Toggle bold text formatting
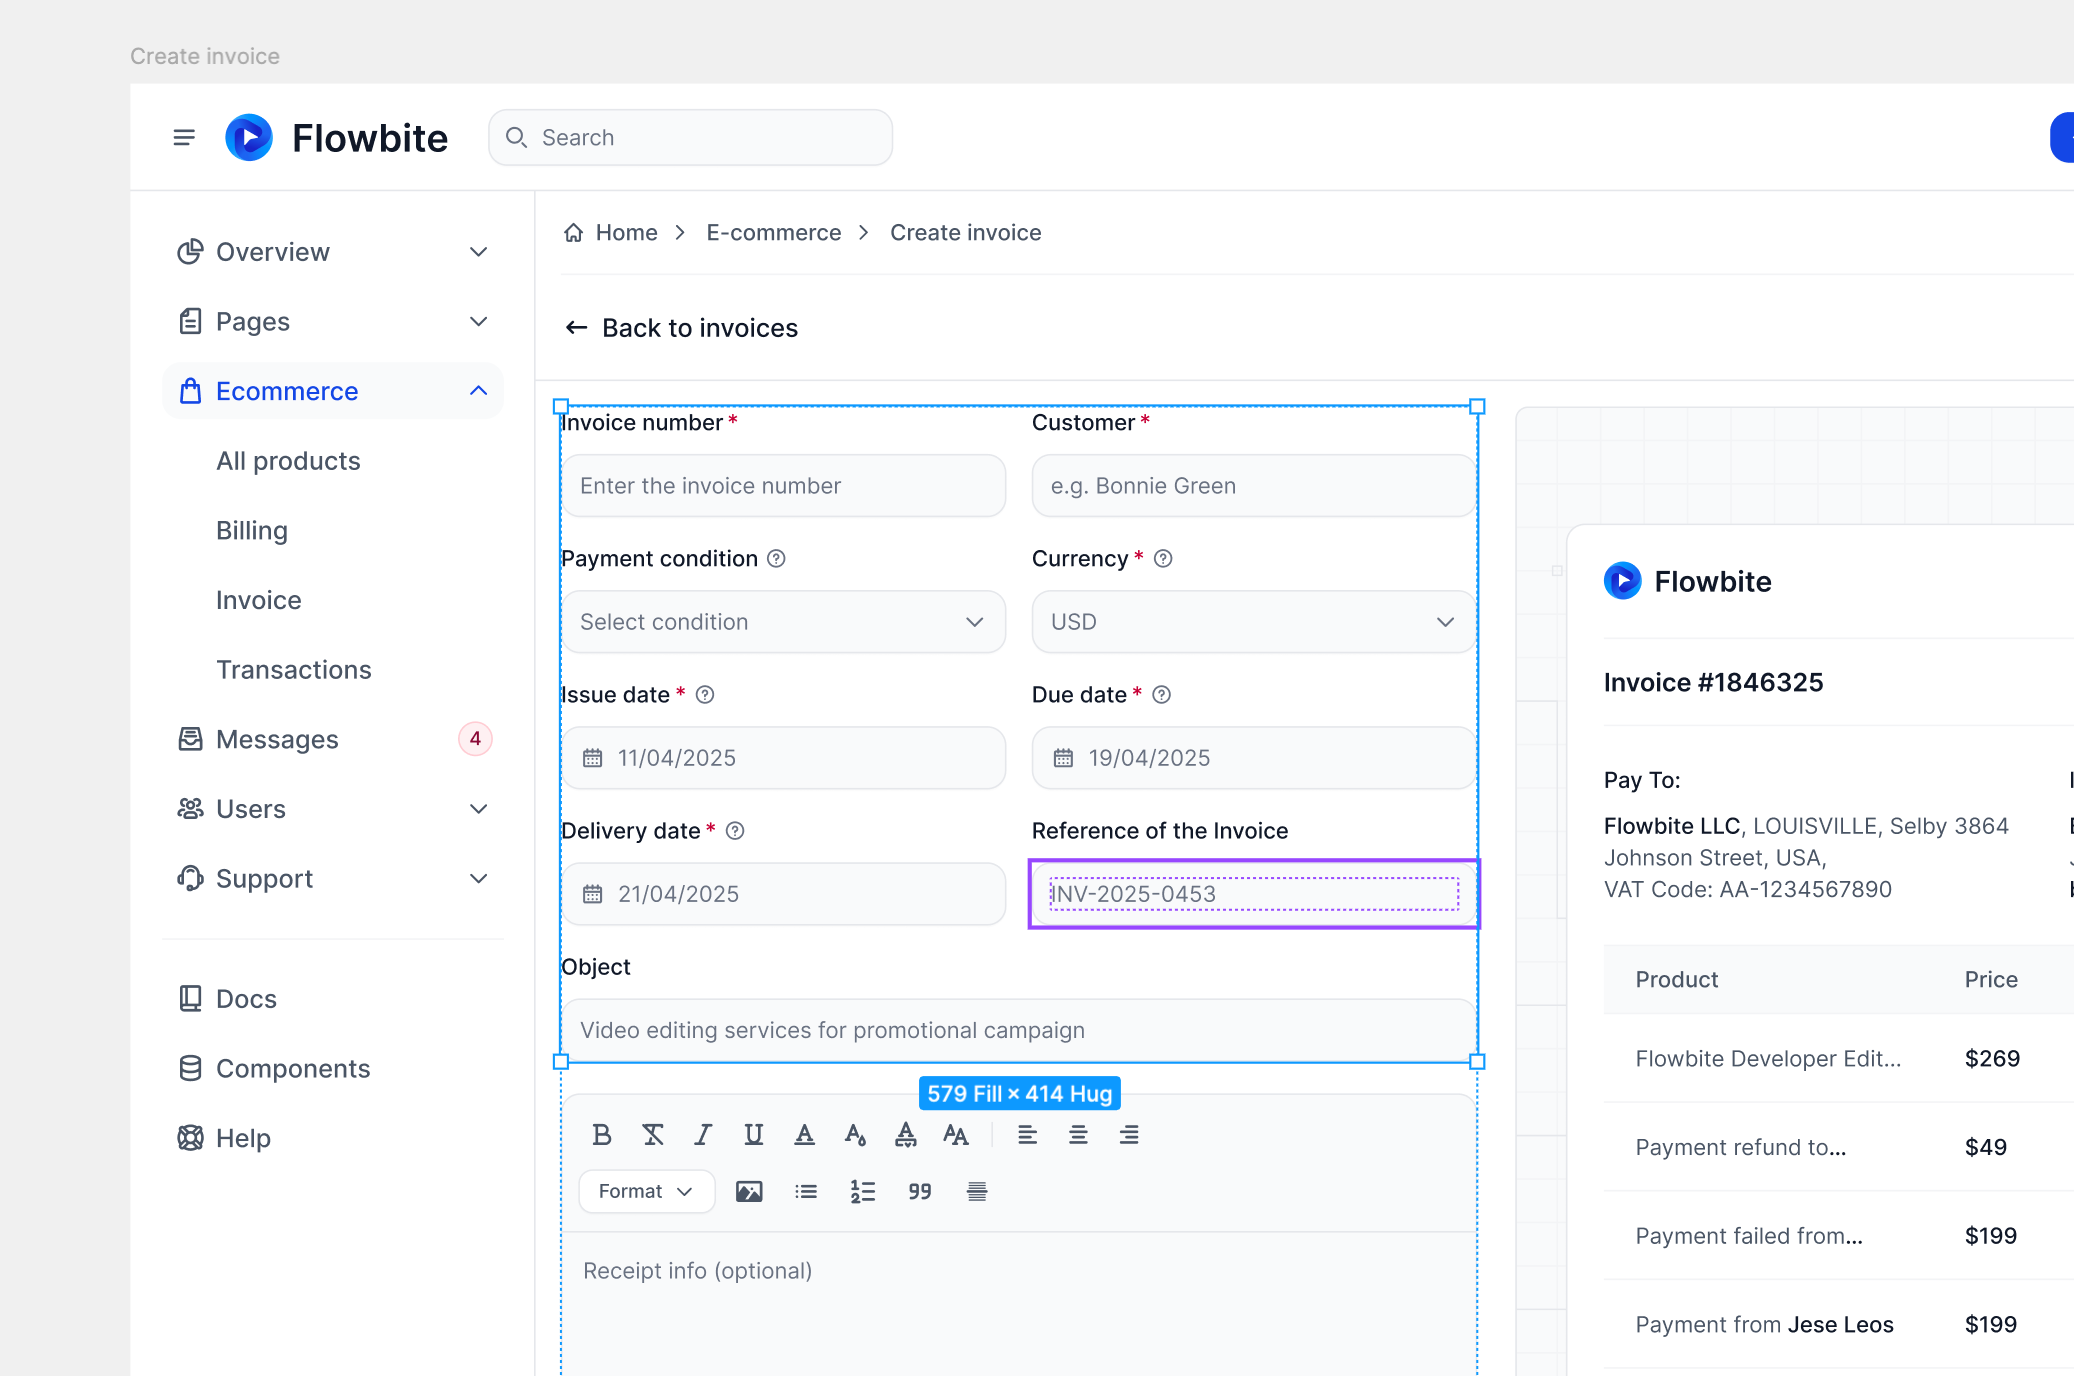This screenshot has width=2074, height=1376. [601, 1134]
